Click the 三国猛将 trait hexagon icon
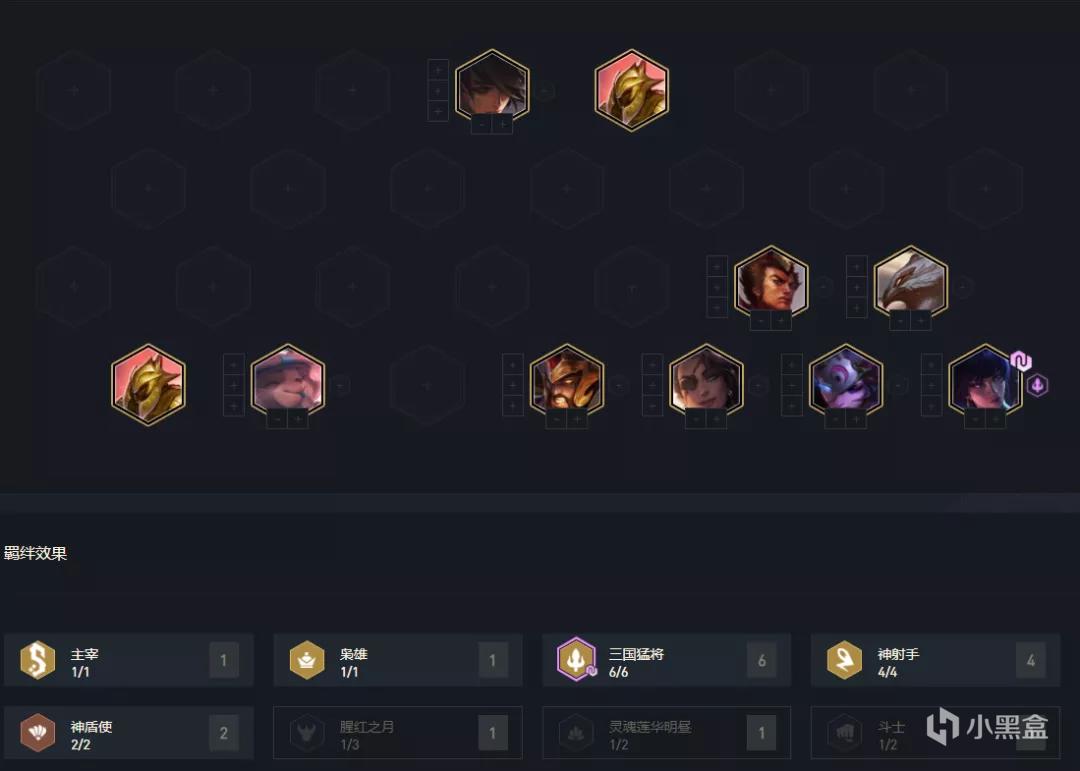The height and width of the screenshot is (771, 1080). click(x=576, y=659)
